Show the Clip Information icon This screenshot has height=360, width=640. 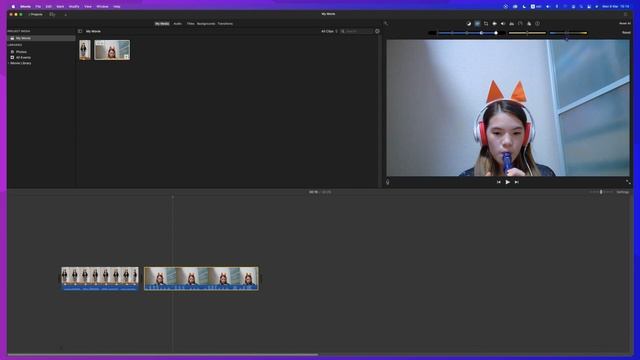[538, 24]
